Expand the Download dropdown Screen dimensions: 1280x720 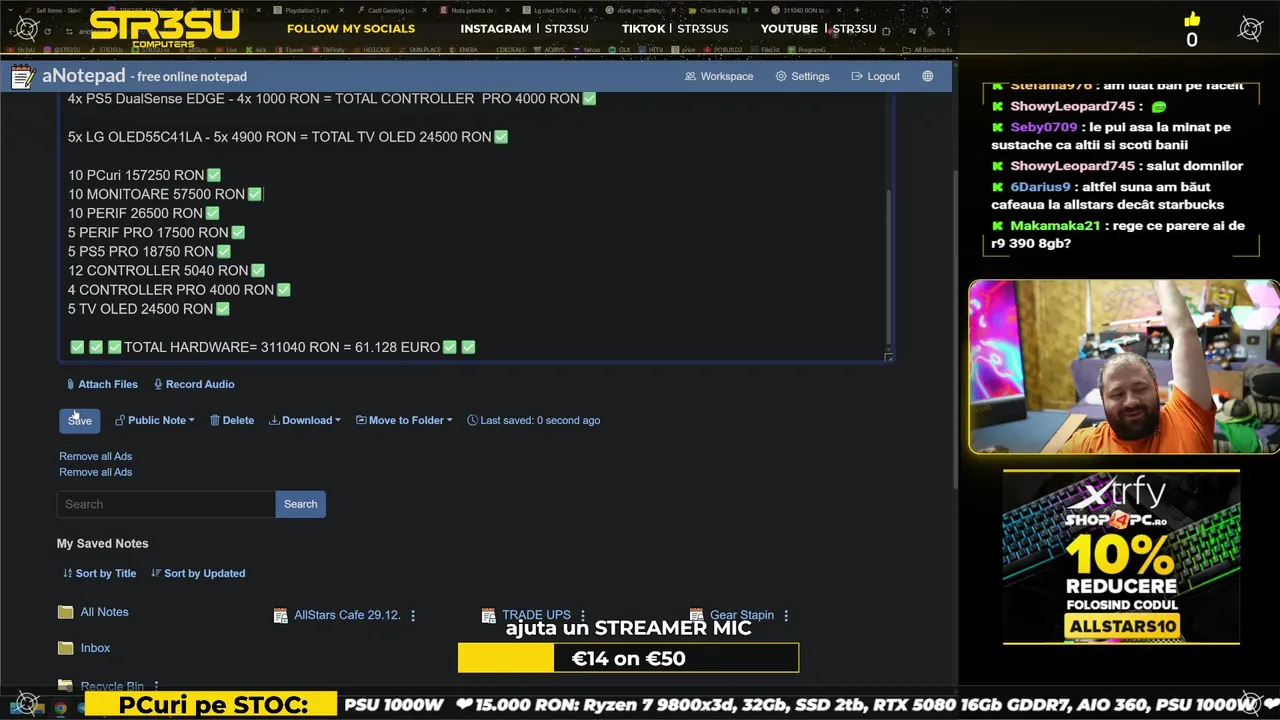305,420
